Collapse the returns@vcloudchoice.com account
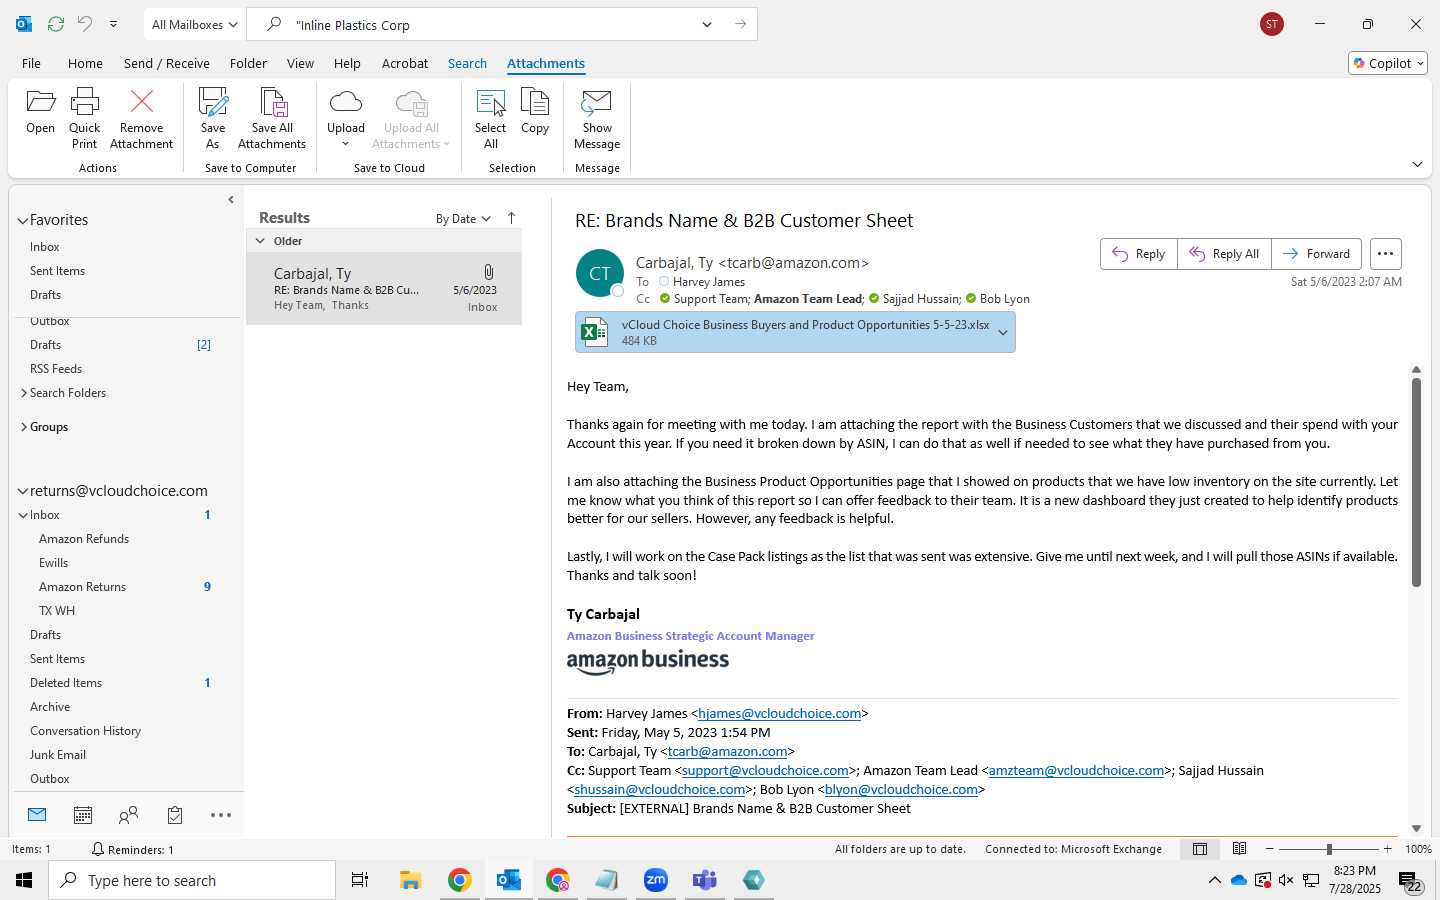 point(22,491)
